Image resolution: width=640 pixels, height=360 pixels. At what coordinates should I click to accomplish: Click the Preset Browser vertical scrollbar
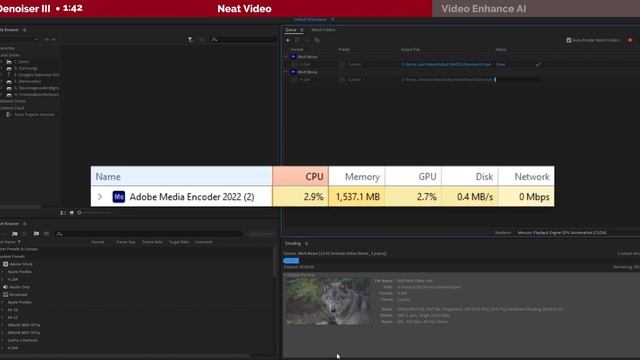coord(275,261)
